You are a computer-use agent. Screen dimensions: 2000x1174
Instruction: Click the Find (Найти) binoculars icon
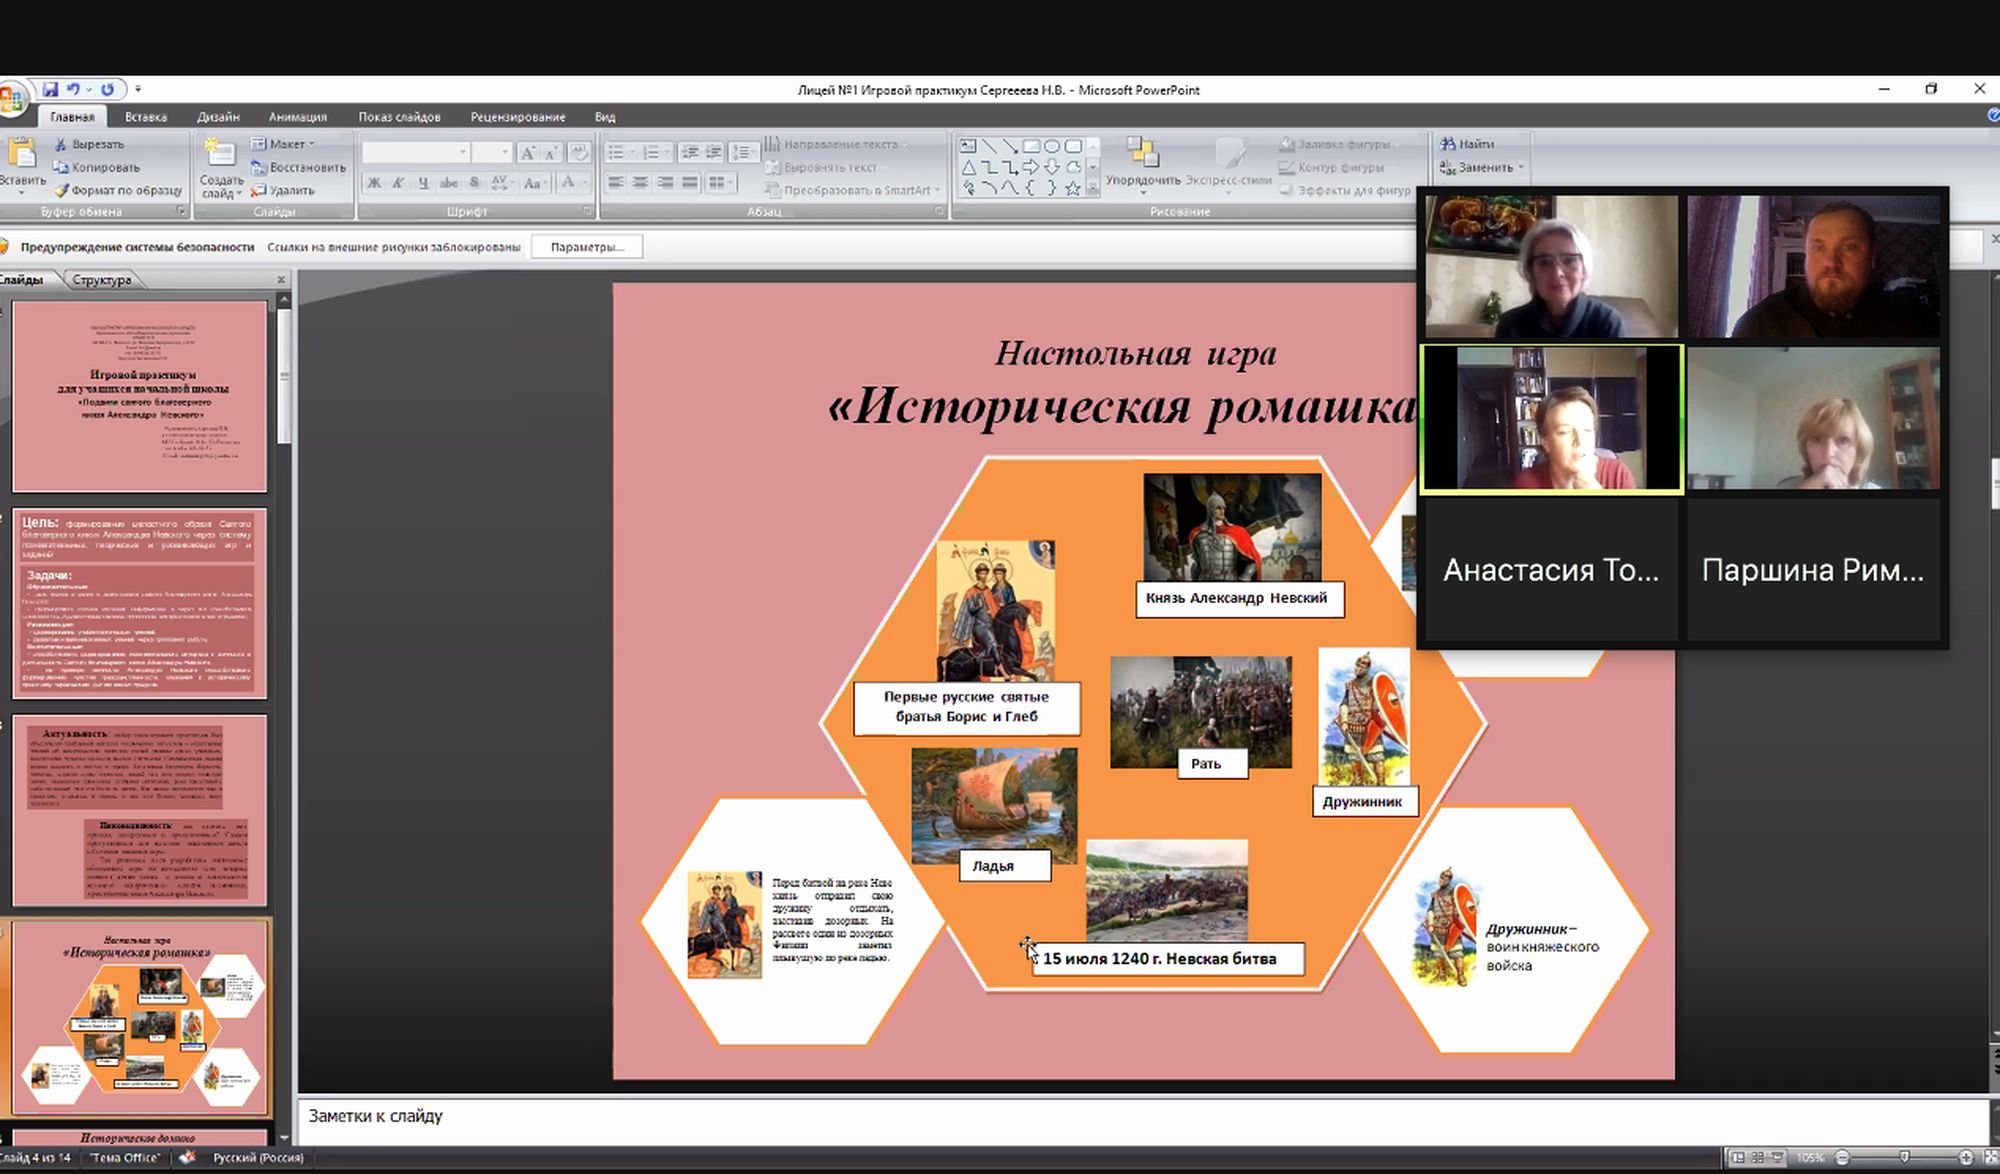click(1447, 144)
